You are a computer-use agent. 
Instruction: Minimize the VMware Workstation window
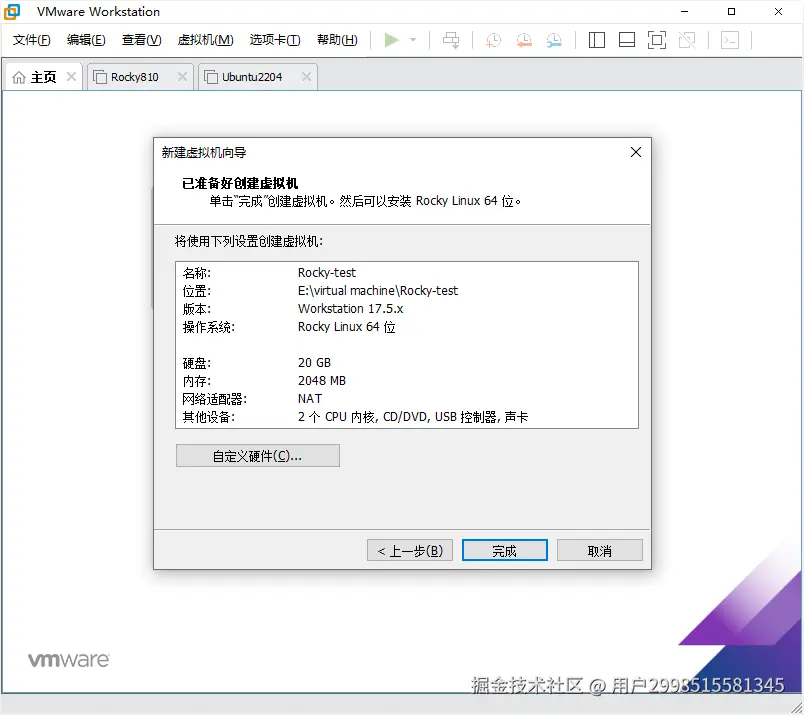point(684,11)
